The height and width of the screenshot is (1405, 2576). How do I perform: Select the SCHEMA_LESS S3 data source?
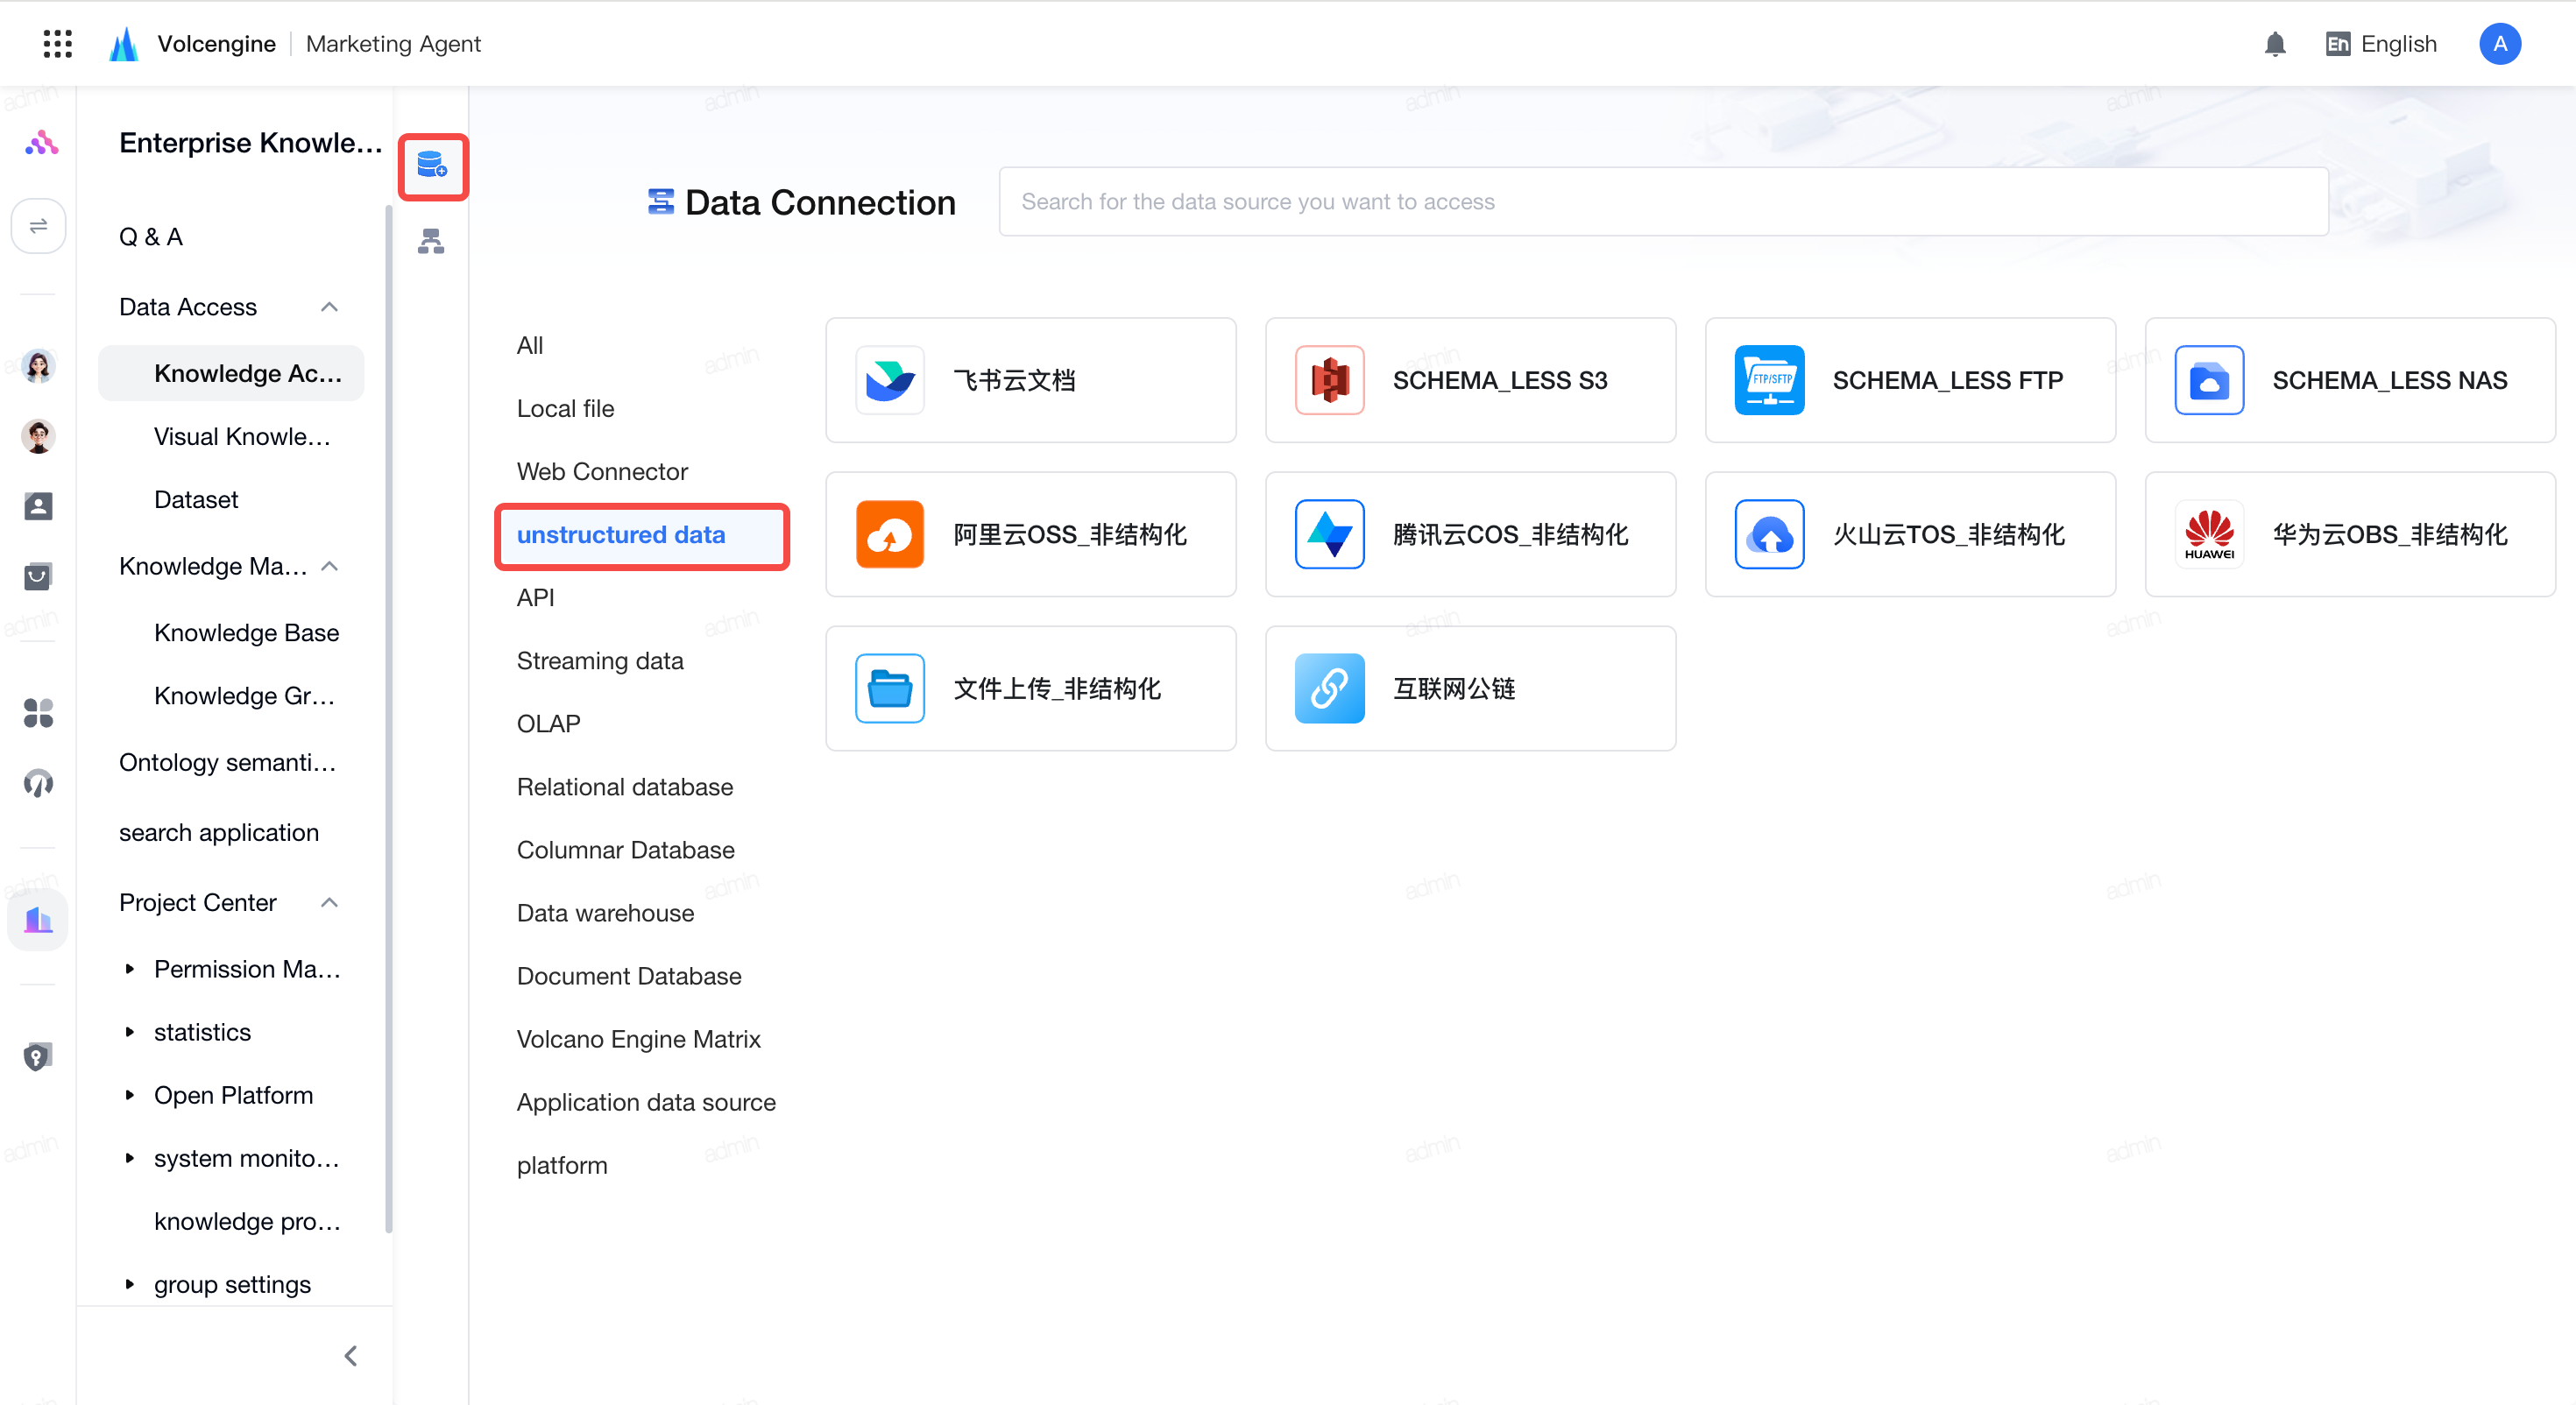click(x=1470, y=380)
